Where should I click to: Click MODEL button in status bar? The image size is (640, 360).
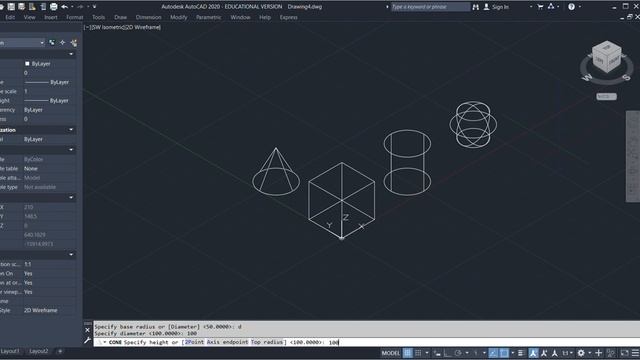point(391,353)
